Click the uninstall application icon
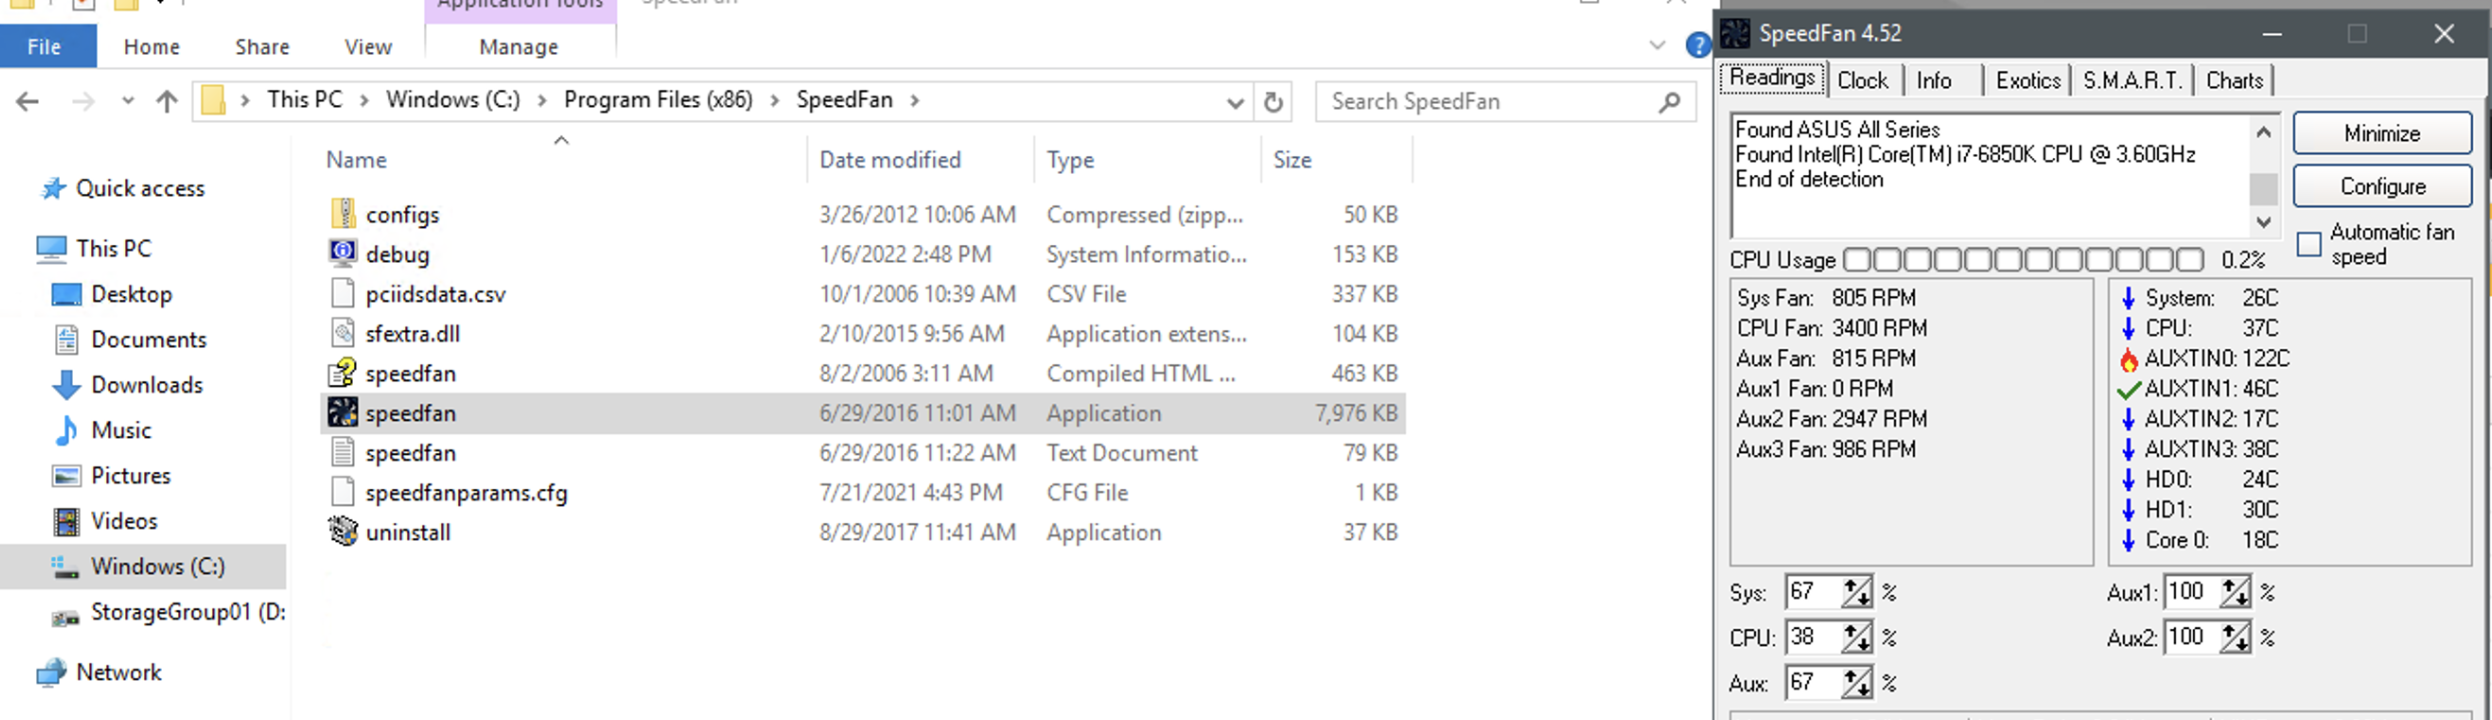This screenshot has height=720, width=2492. [x=343, y=531]
